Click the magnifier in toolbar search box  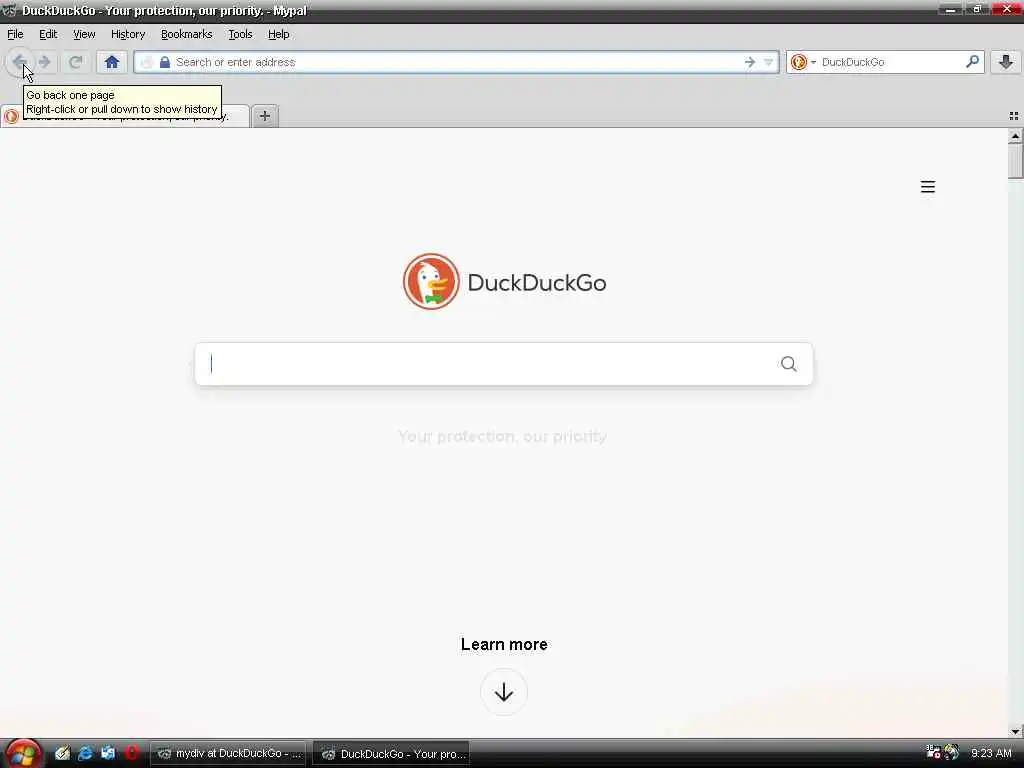972,61
